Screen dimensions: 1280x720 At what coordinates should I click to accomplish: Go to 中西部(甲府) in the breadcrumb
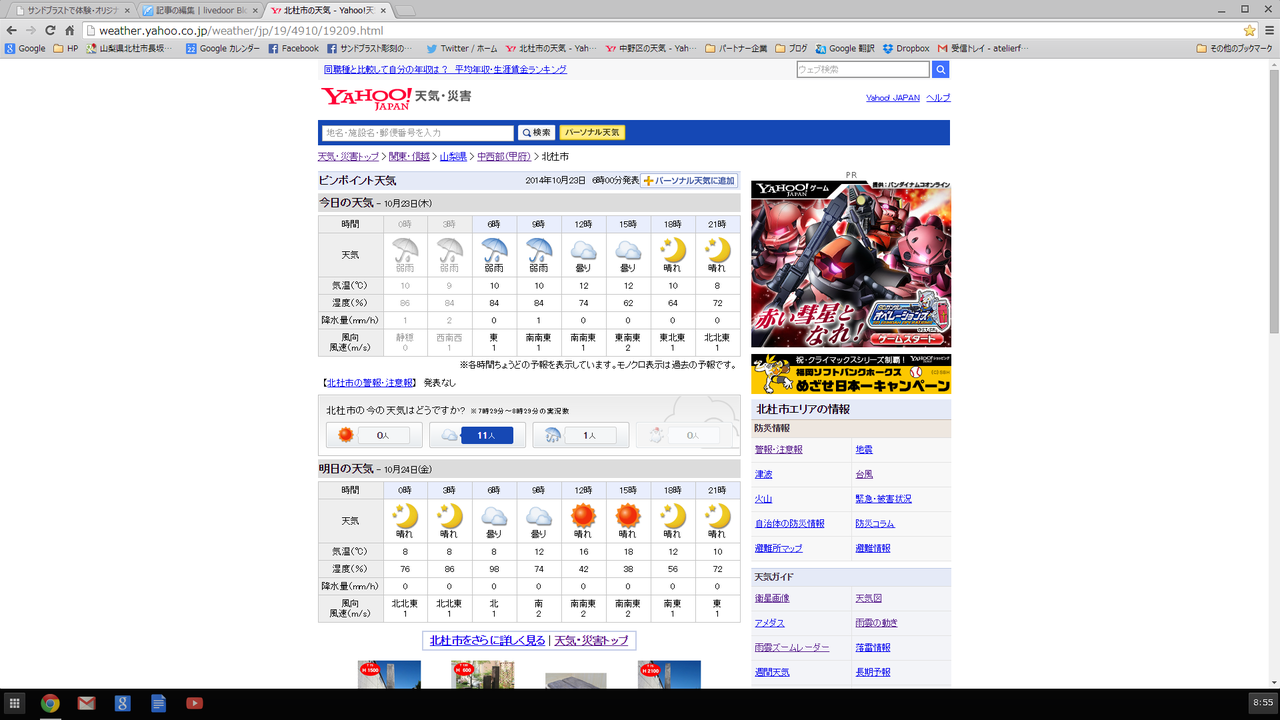click(x=504, y=157)
